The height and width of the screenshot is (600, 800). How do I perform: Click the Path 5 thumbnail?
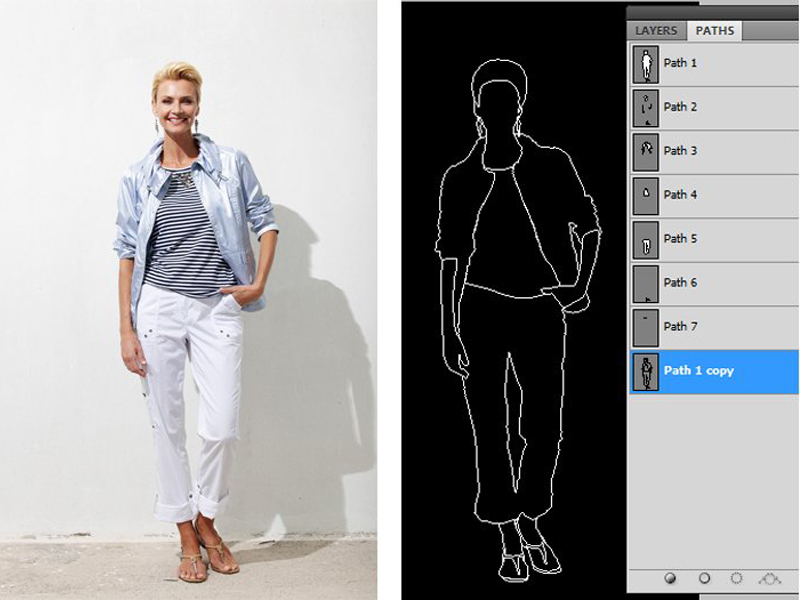646,240
